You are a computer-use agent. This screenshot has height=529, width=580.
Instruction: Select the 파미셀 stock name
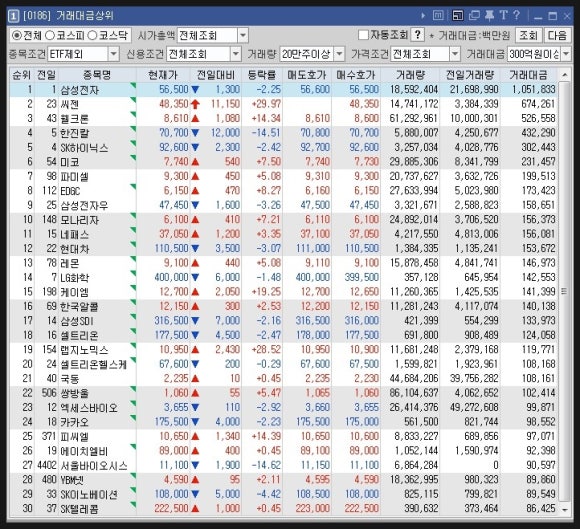75,176
